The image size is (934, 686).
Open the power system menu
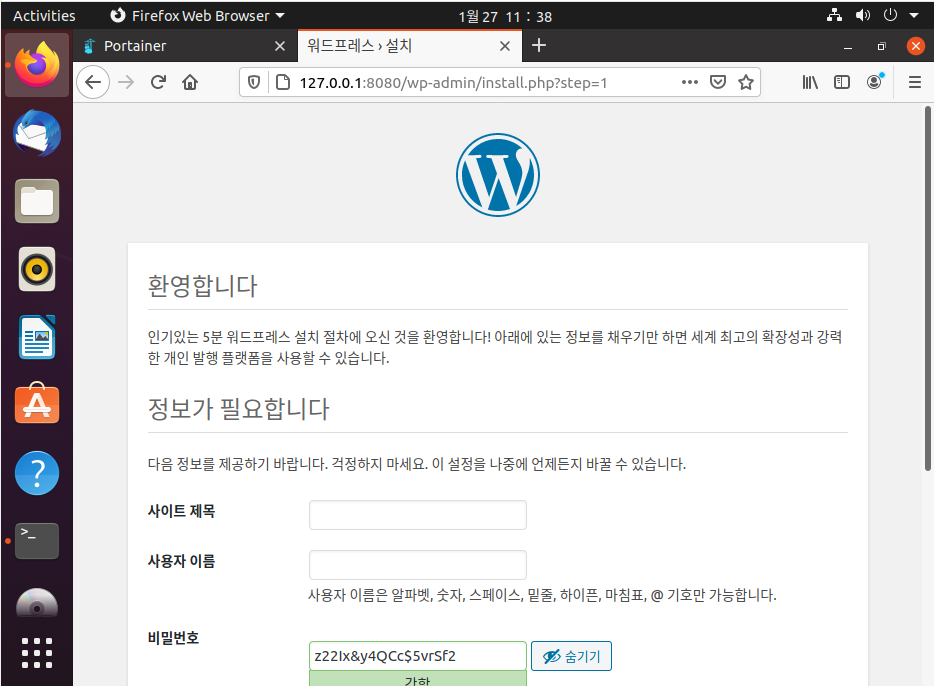click(891, 15)
